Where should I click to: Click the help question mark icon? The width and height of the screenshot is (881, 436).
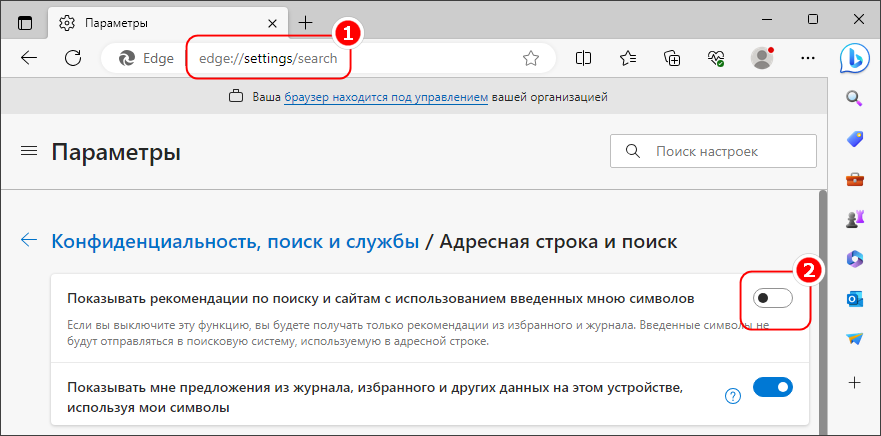[733, 396]
